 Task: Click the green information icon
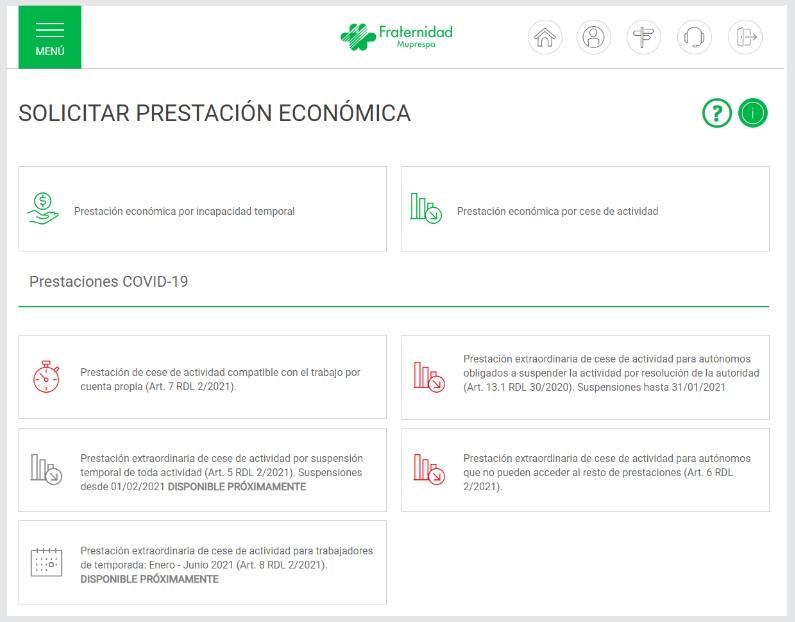click(x=753, y=114)
